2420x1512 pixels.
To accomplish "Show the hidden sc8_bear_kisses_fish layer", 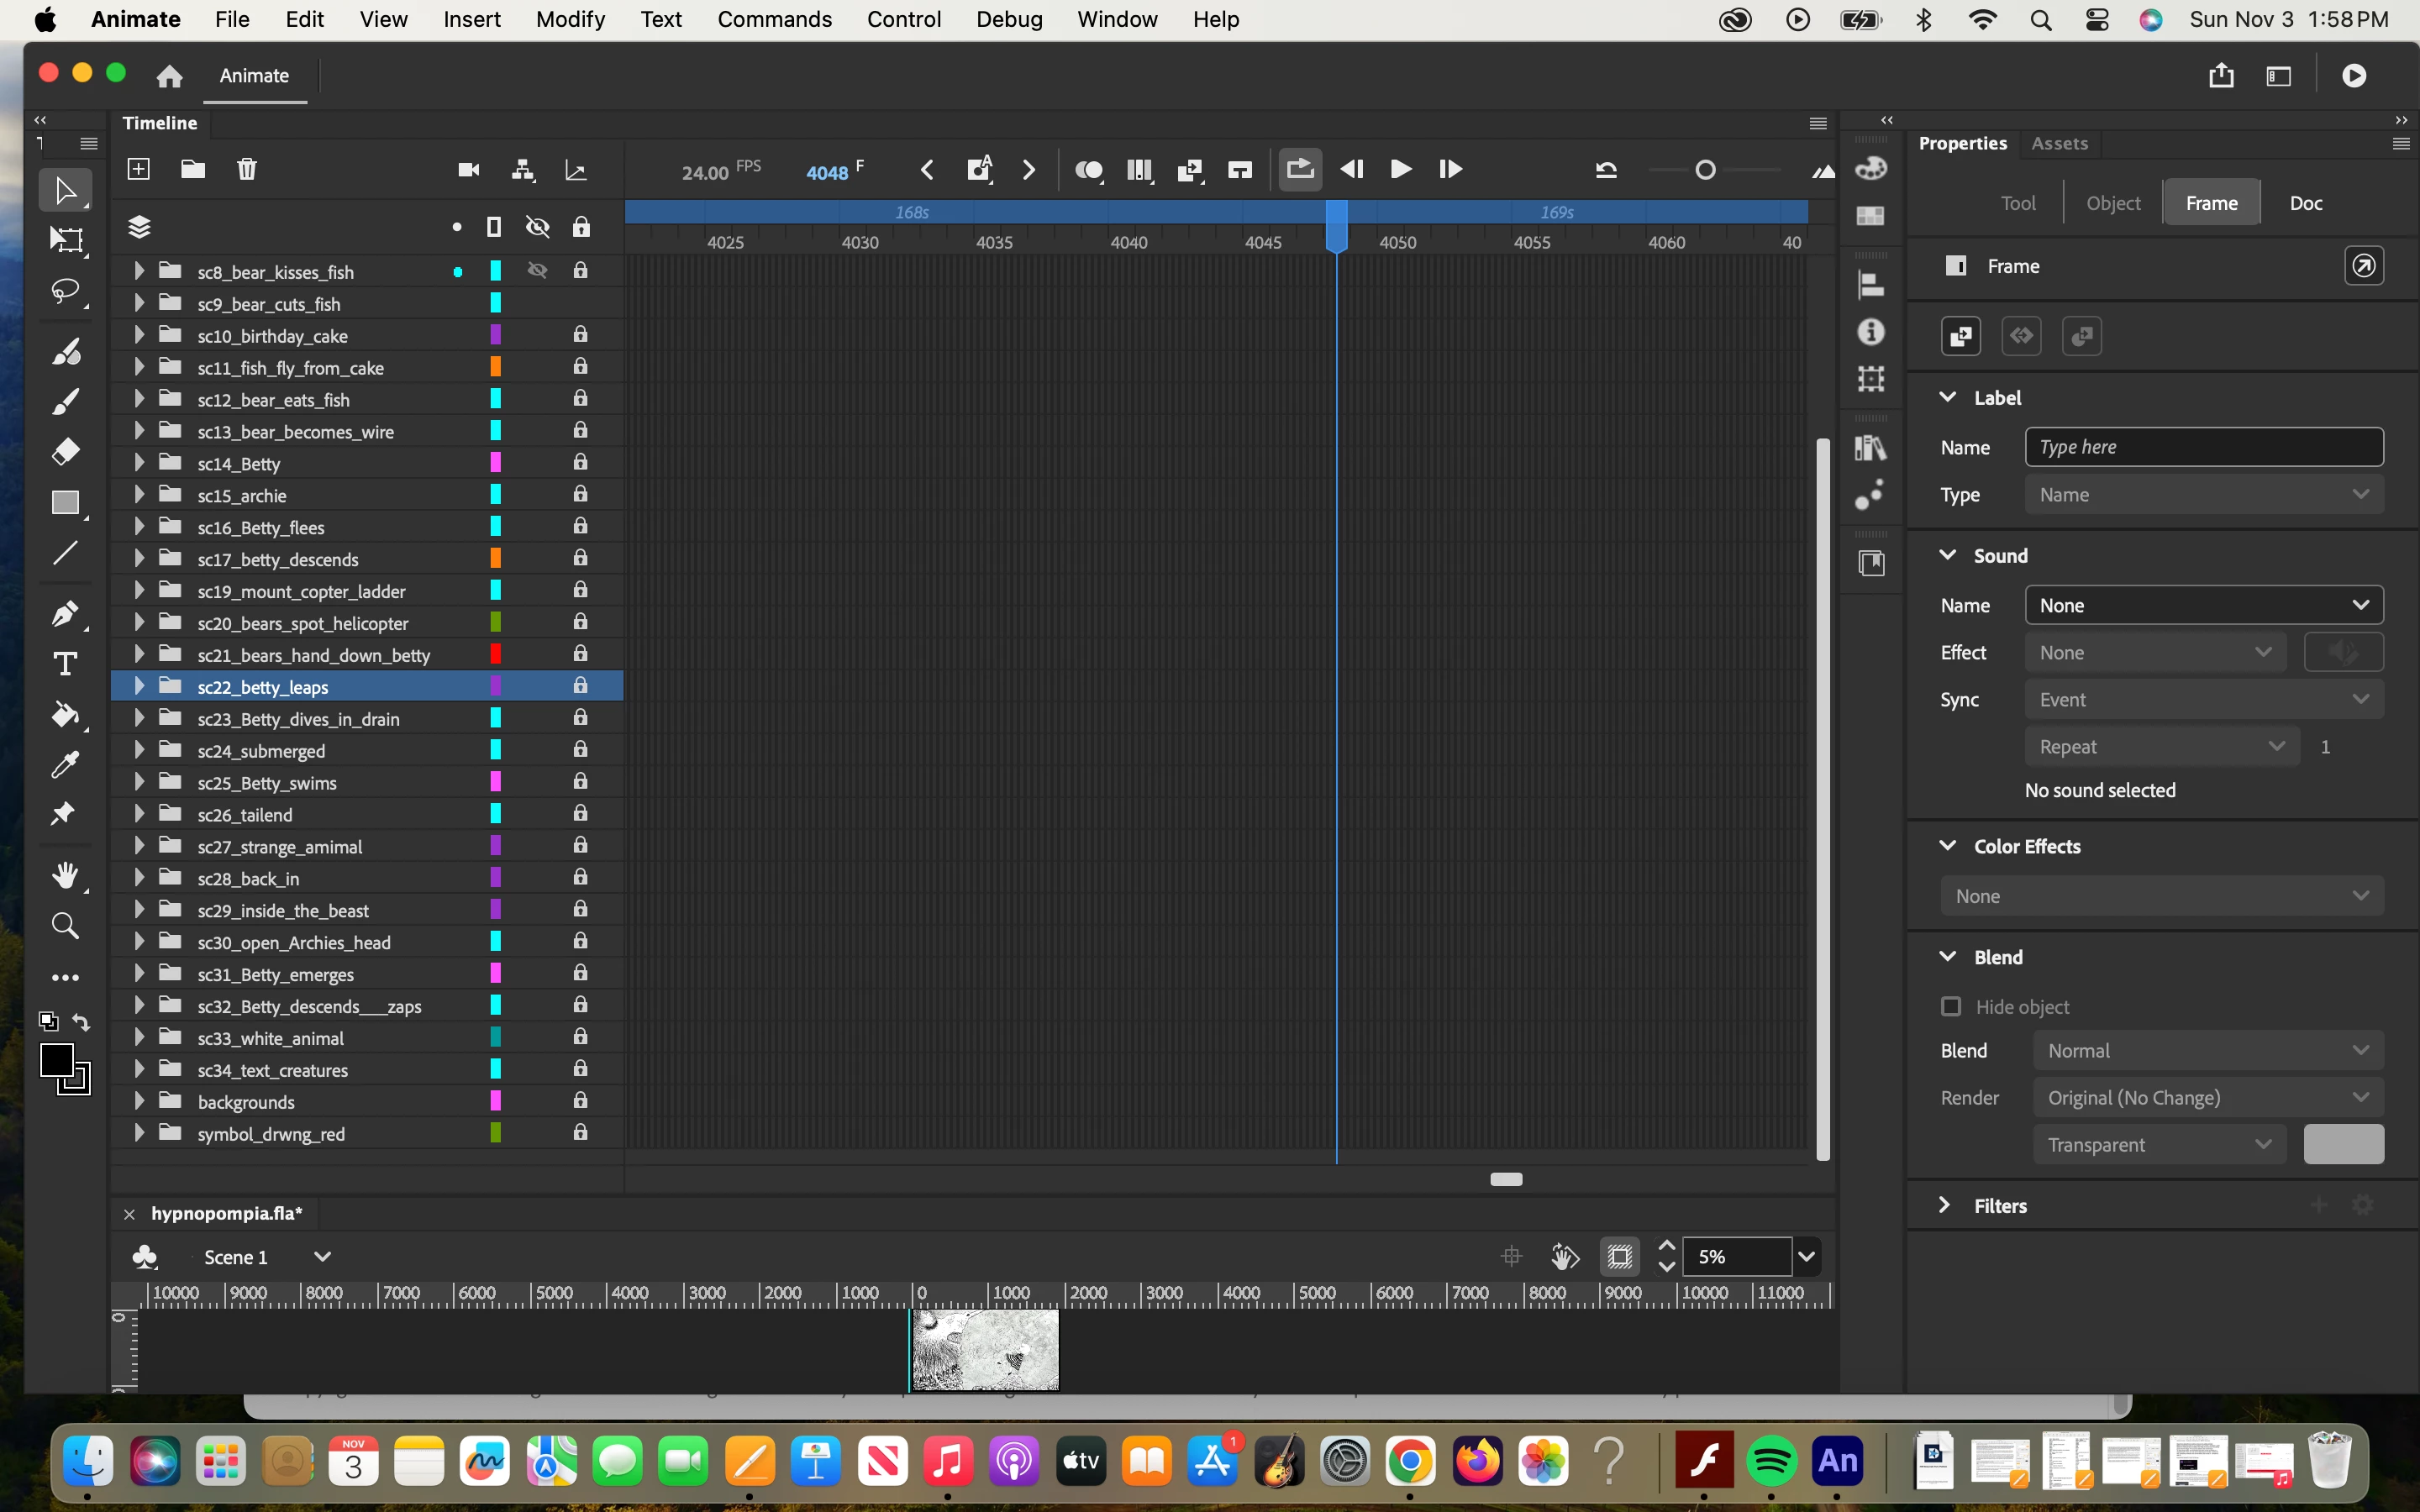I will pyautogui.click(x=538, y=271).
